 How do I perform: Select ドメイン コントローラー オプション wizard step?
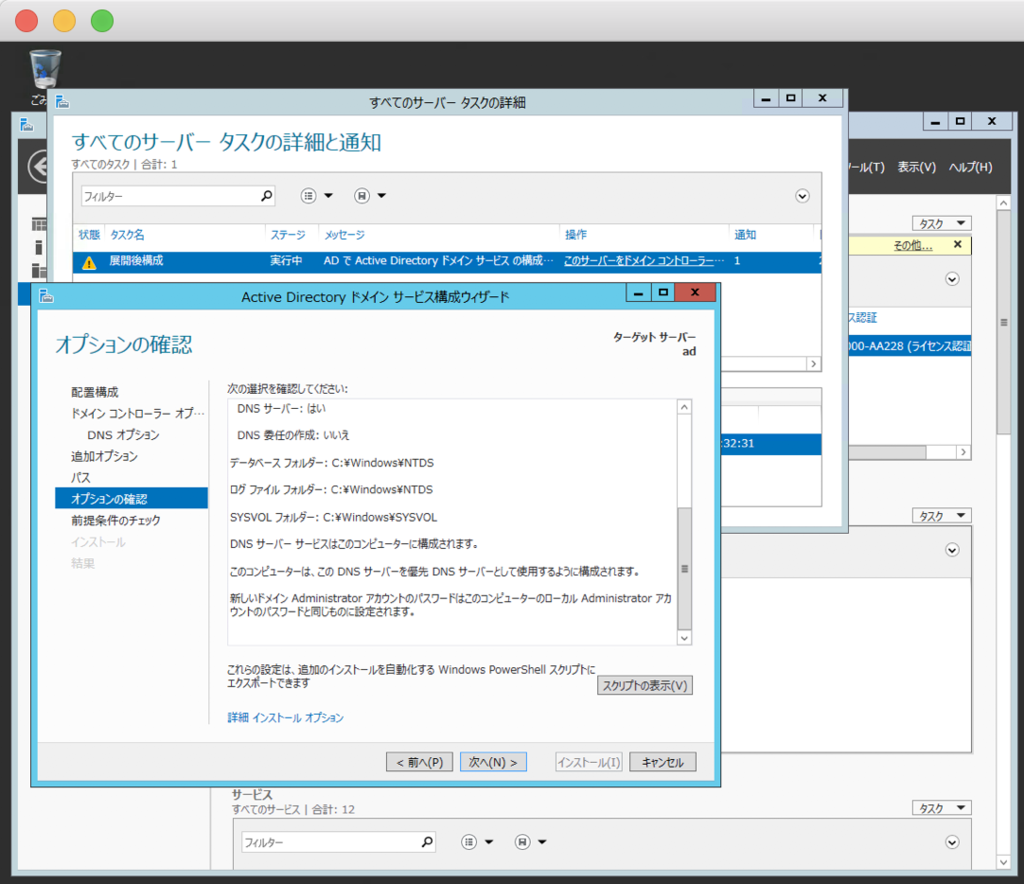(137, 413)
